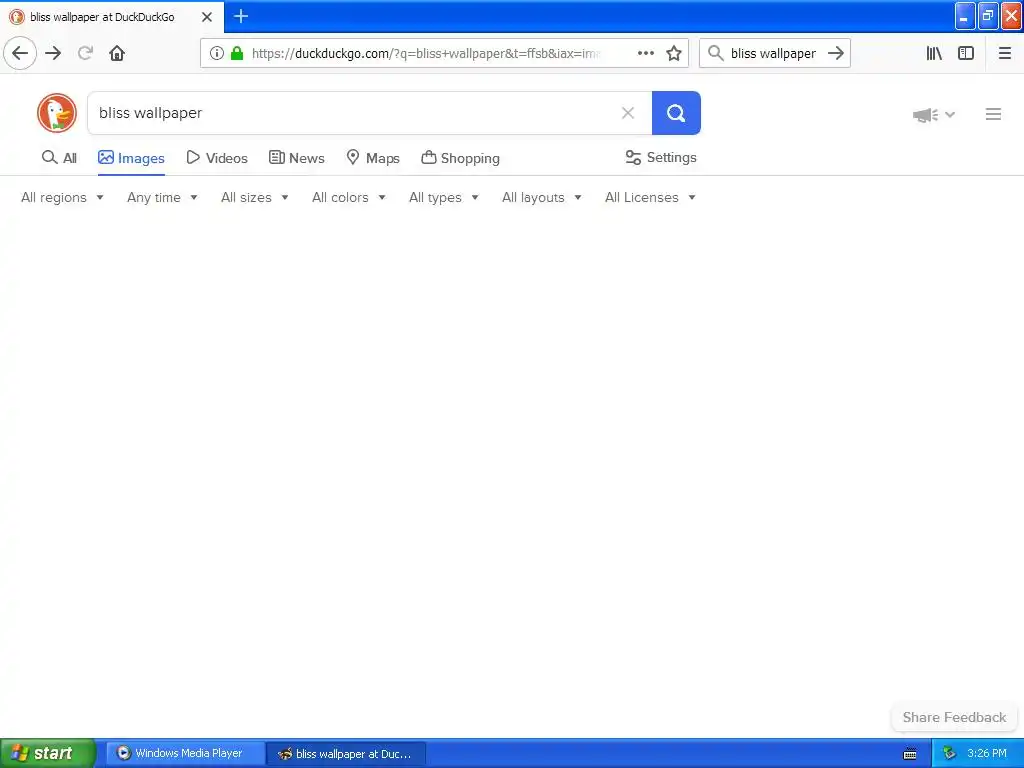Viewport: 1024px width, 768px height.
Task: Expand the All Licenses filter
Action: point(650,197)
